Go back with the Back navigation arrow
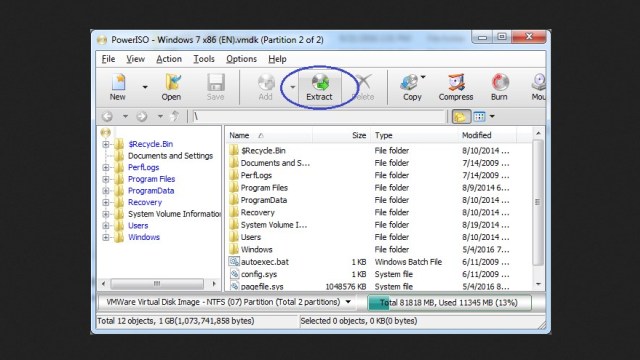Viewport: 640px width, 360px height. [x=107, y=117]
